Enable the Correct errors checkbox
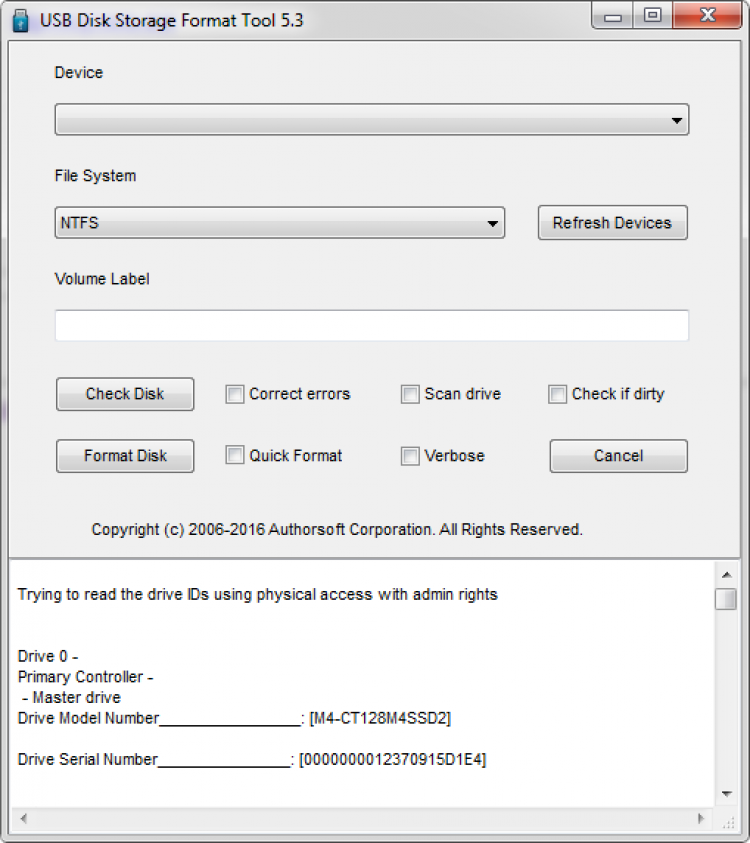The image size is (750, 843). coord(235,394)
